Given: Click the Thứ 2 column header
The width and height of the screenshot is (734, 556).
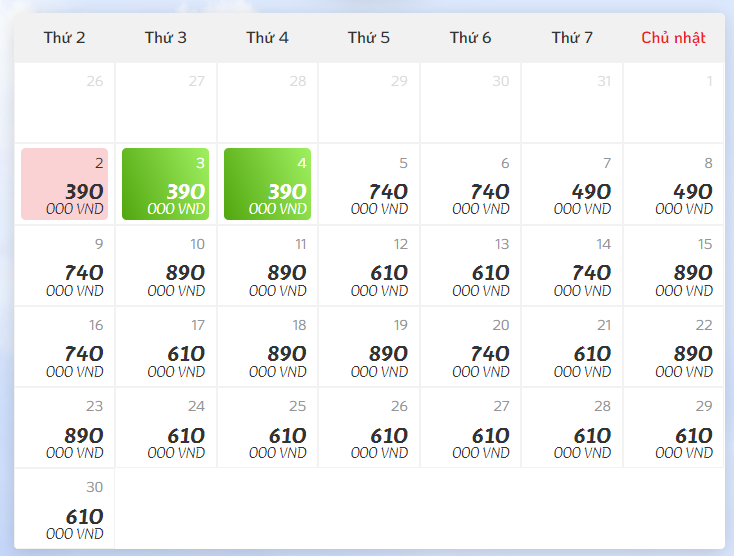Looking at the screenshot, I should point(65,37).
